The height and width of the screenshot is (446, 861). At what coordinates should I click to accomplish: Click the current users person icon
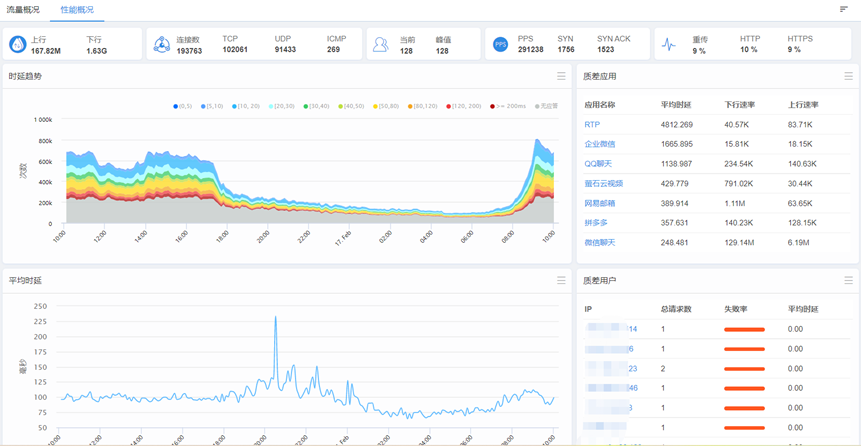(x=380, y=44)
